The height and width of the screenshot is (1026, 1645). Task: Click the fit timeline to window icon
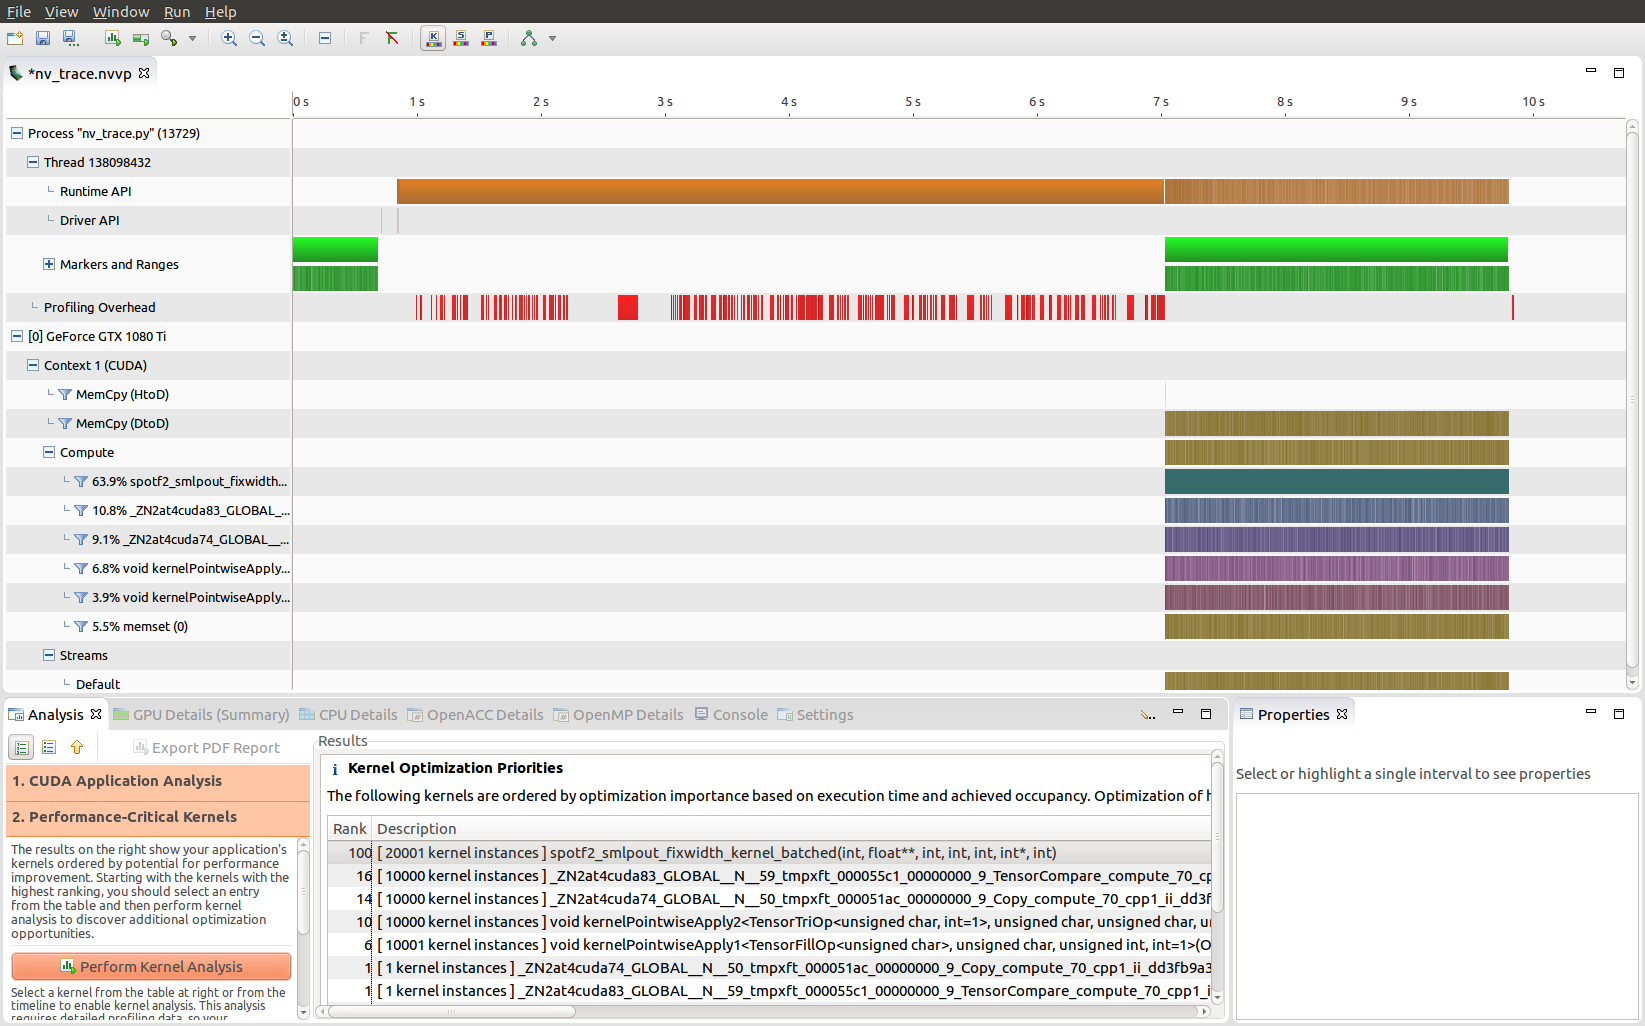click(285, 38)
